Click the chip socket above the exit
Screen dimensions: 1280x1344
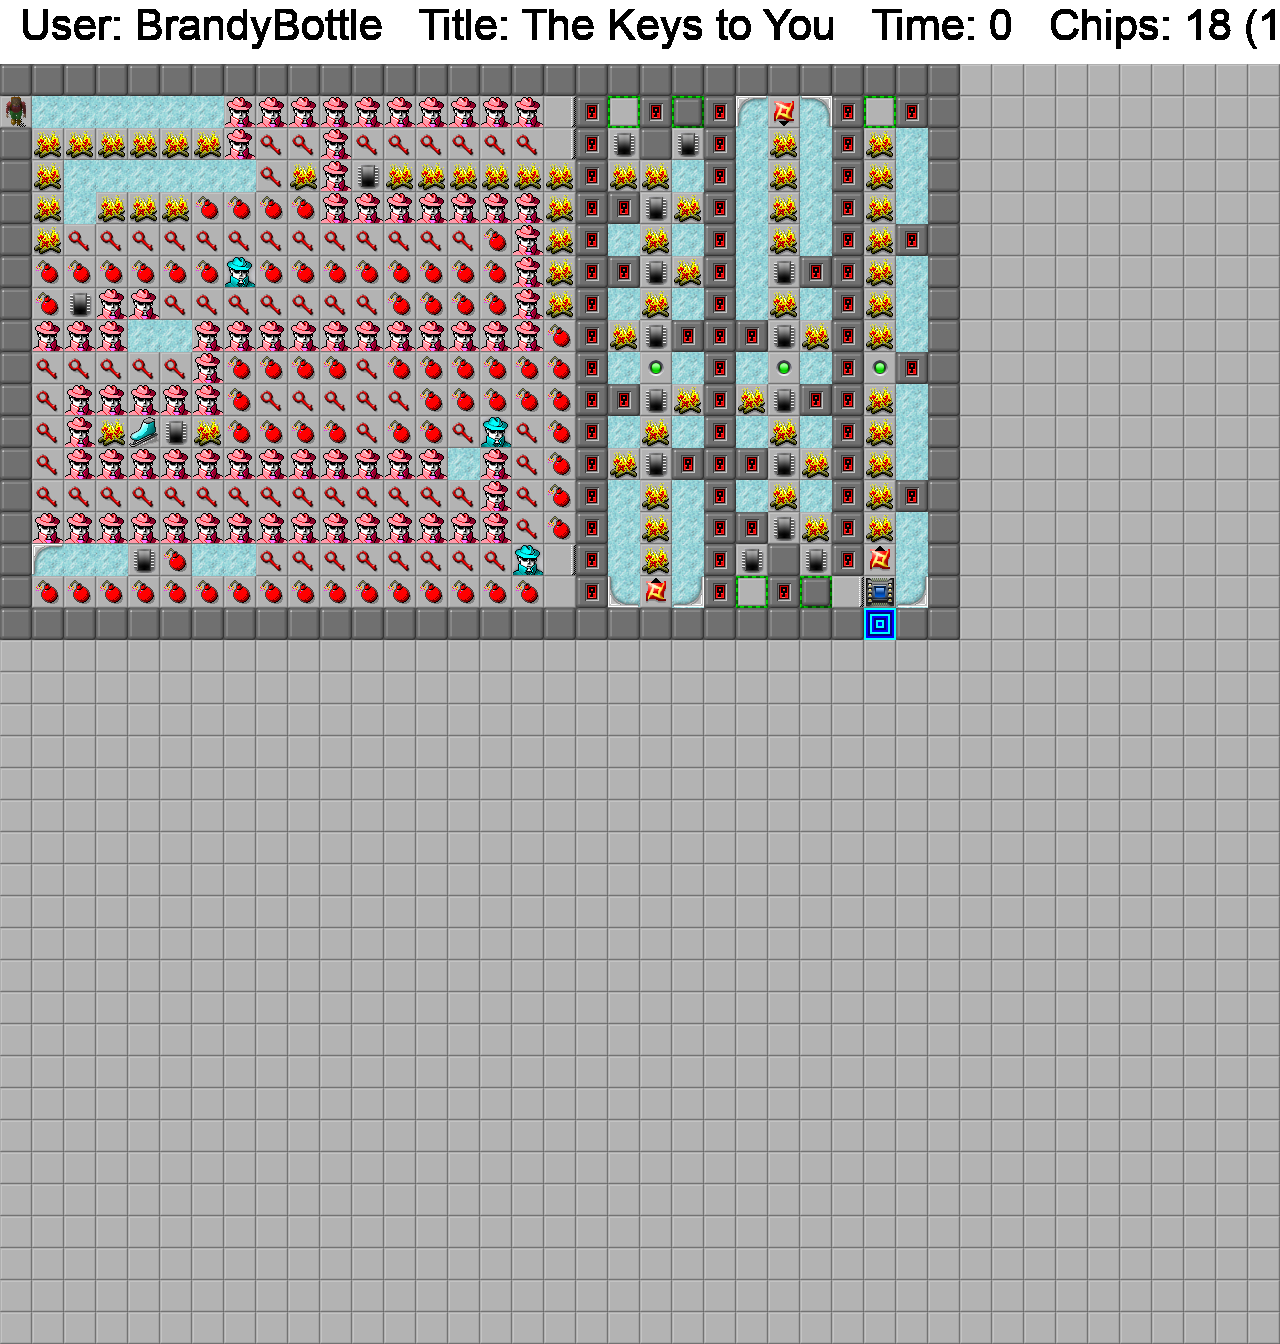pos(880,592)
